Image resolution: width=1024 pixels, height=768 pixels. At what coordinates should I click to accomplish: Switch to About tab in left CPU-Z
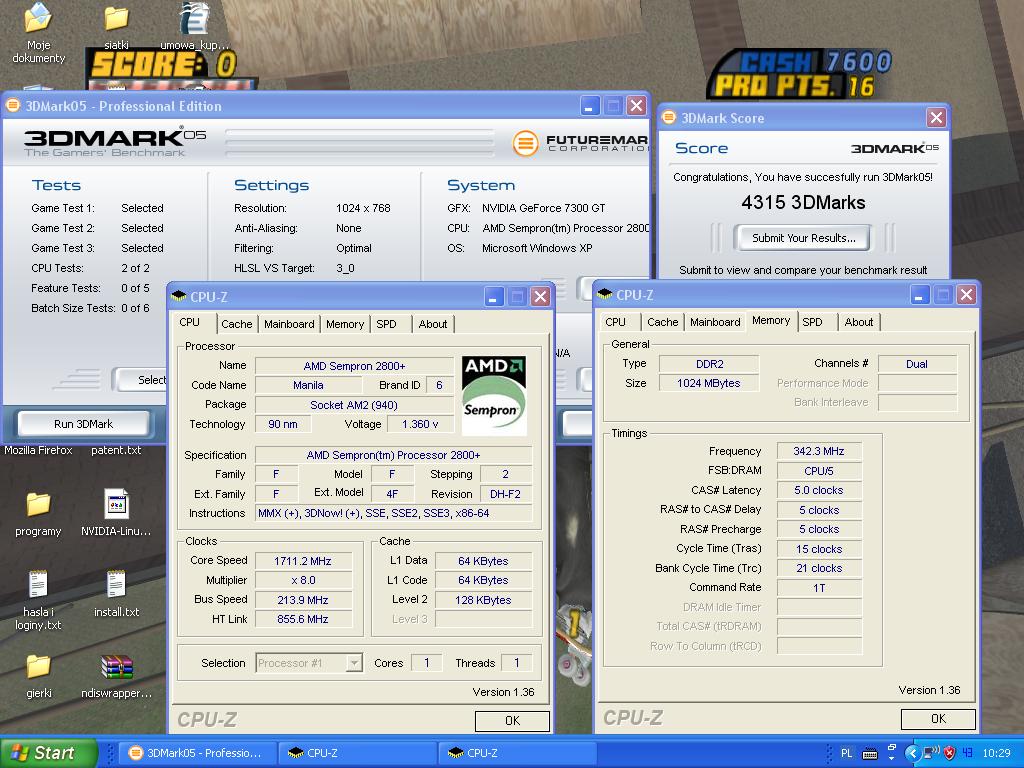[432, 324]
